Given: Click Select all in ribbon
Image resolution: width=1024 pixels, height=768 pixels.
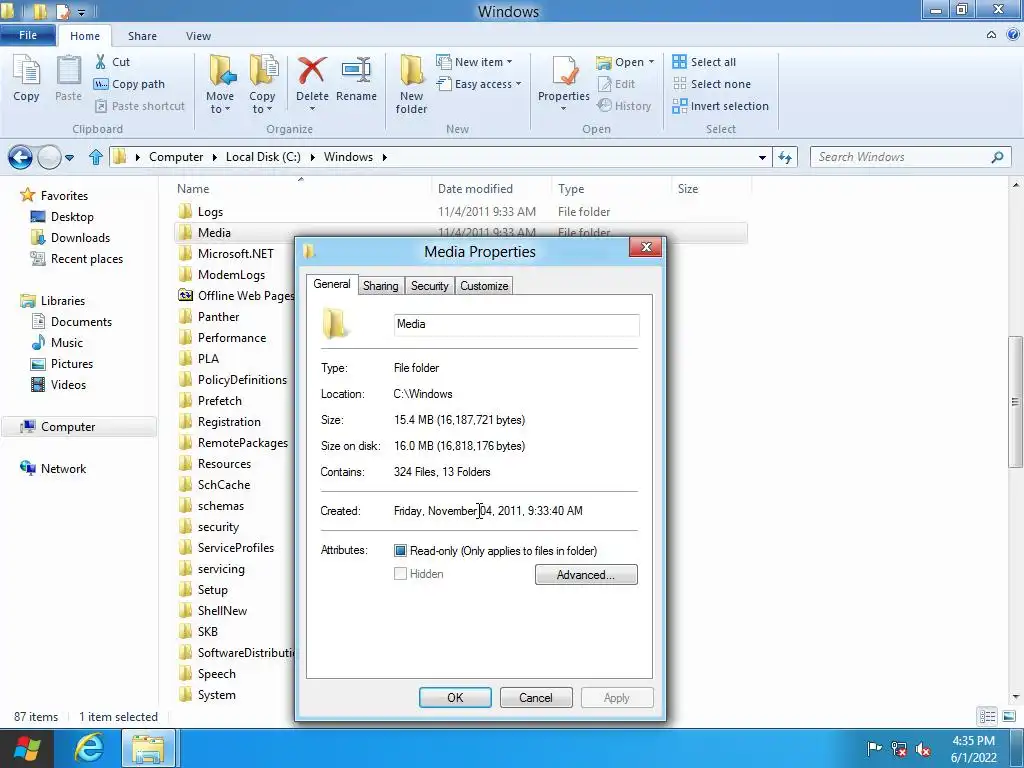Looking at the screenshot, I should click(x=704, y=62).
